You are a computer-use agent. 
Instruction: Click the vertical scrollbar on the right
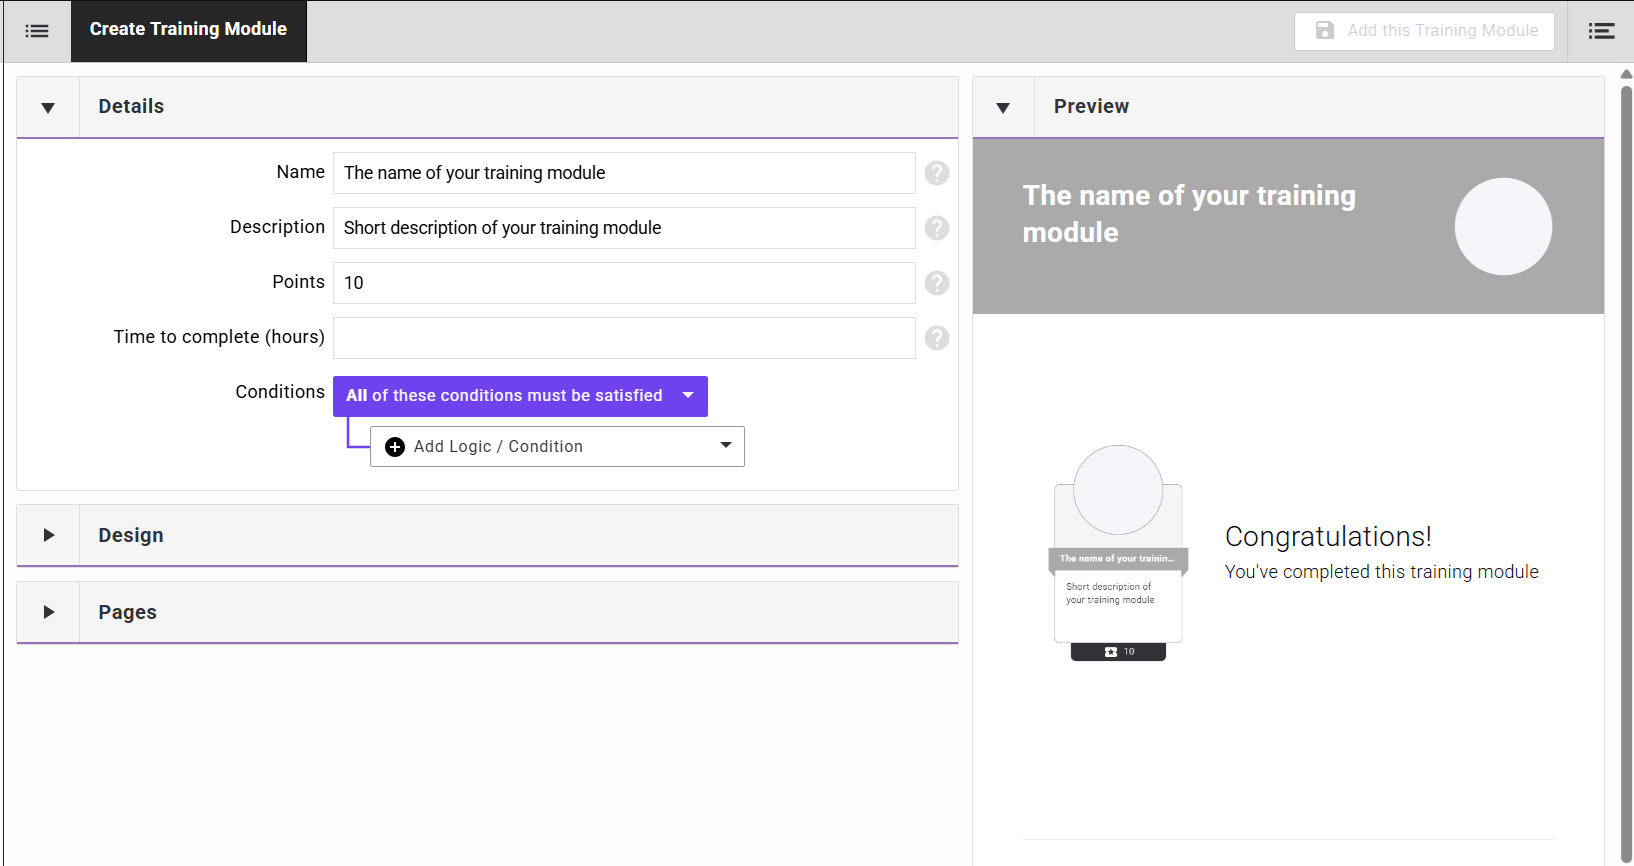(x=1626, y=474)
